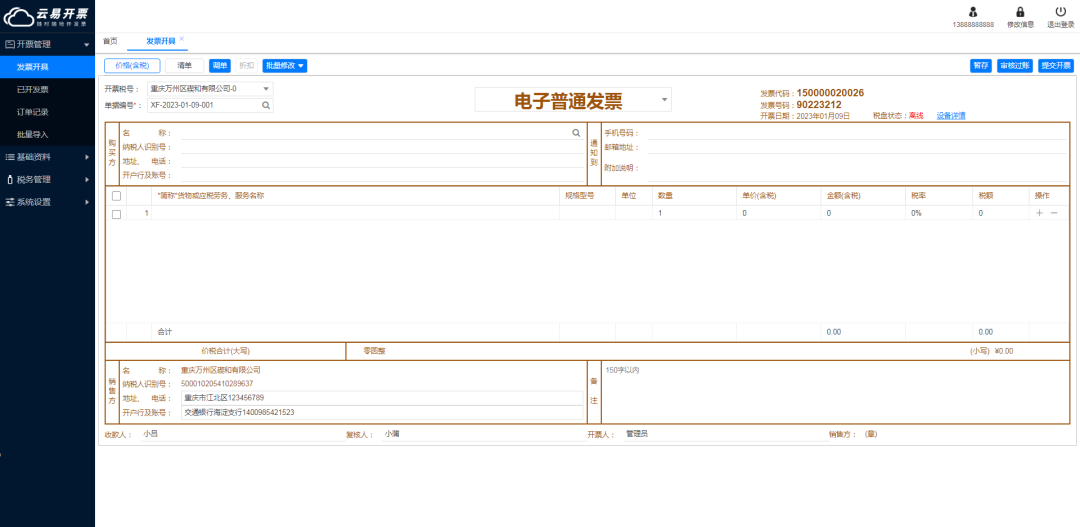
Task: Check the select-all checkbox in table header
Action: [x=117, y=196]
